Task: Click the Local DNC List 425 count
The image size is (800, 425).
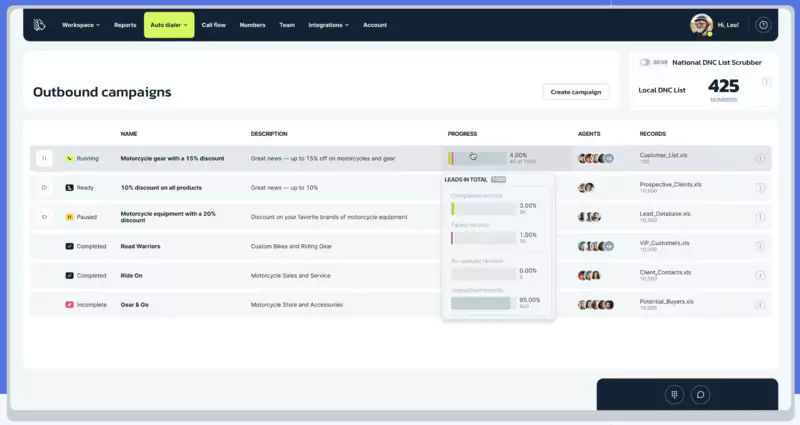Action: [723, 86]
